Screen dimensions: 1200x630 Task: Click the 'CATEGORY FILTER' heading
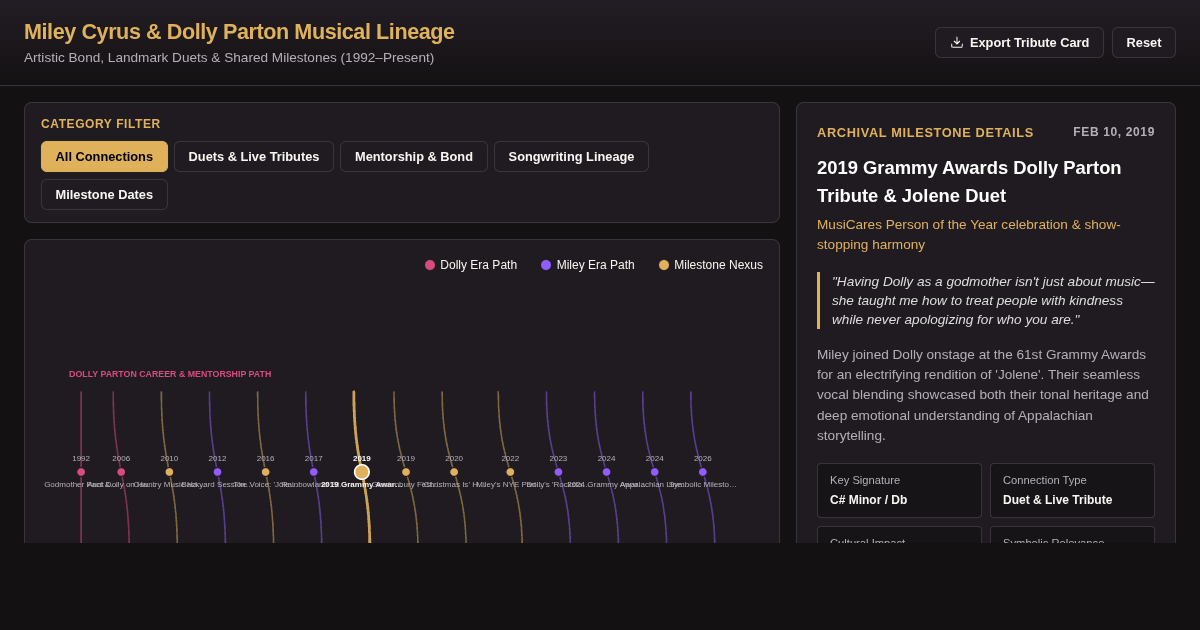click(101, 124)
